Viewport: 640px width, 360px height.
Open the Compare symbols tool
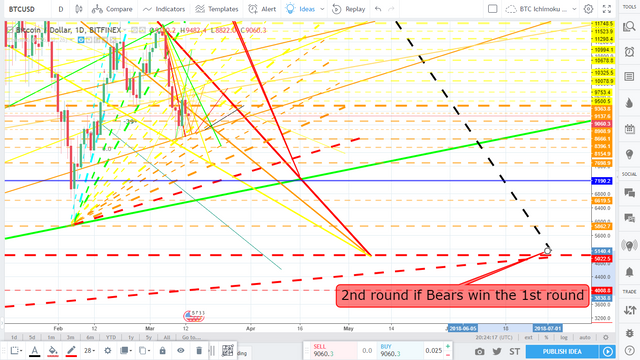pyautogui.click(x=112, y=9)
